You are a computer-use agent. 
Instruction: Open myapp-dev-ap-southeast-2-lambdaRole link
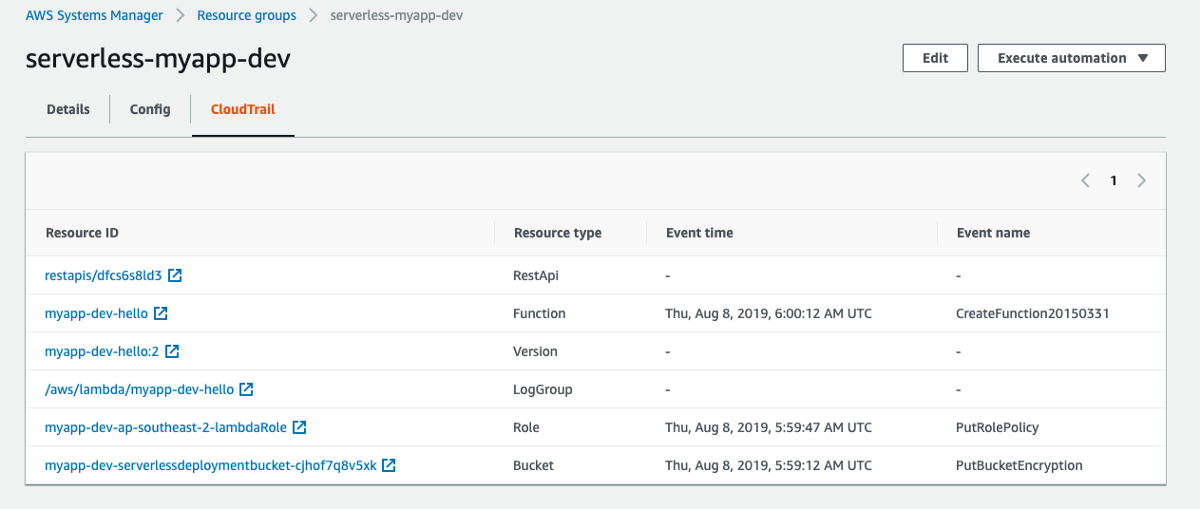click(x=166, y=427)
